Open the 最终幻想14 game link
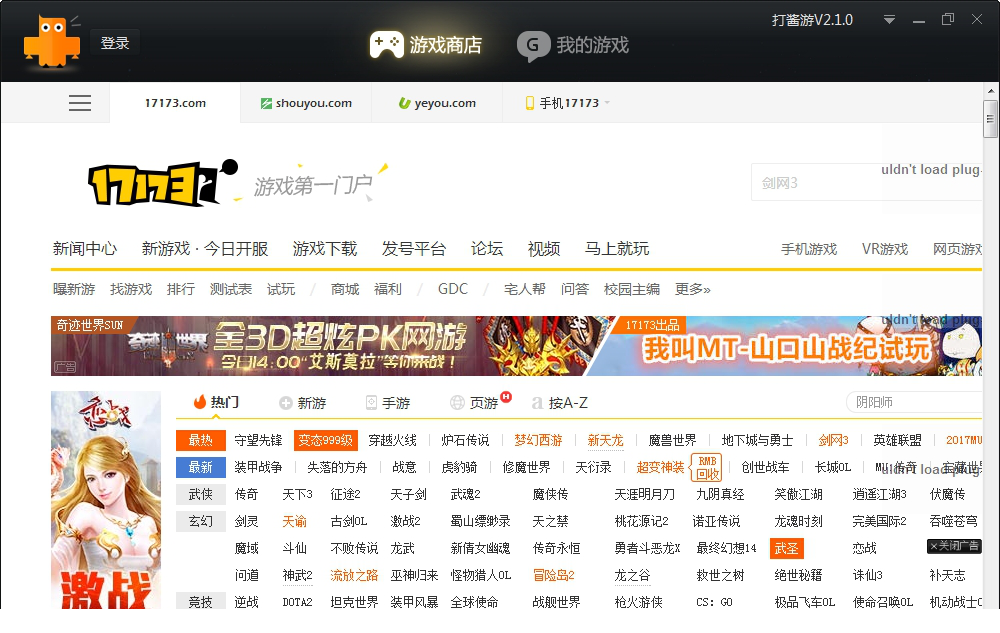This screenshot has width=1000, height=633. pos(726,548)
